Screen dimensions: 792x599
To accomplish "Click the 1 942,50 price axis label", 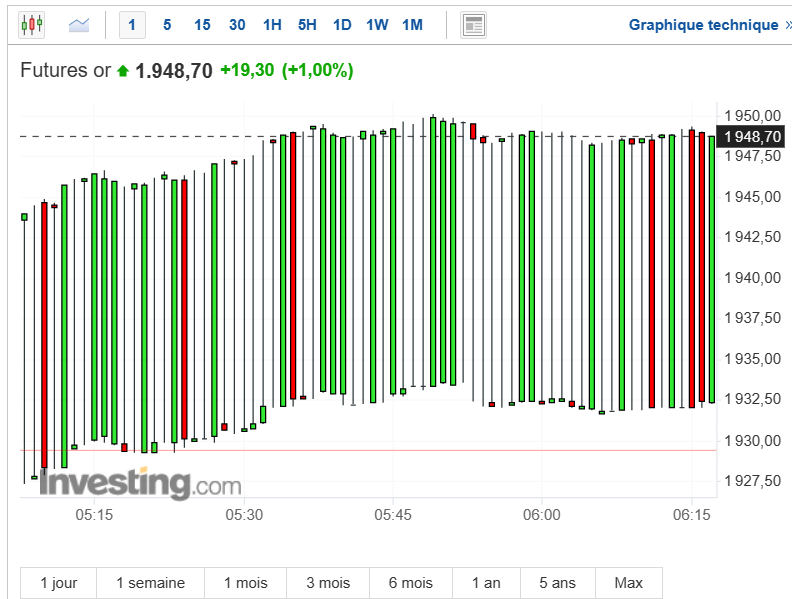I will pos(753,236).
